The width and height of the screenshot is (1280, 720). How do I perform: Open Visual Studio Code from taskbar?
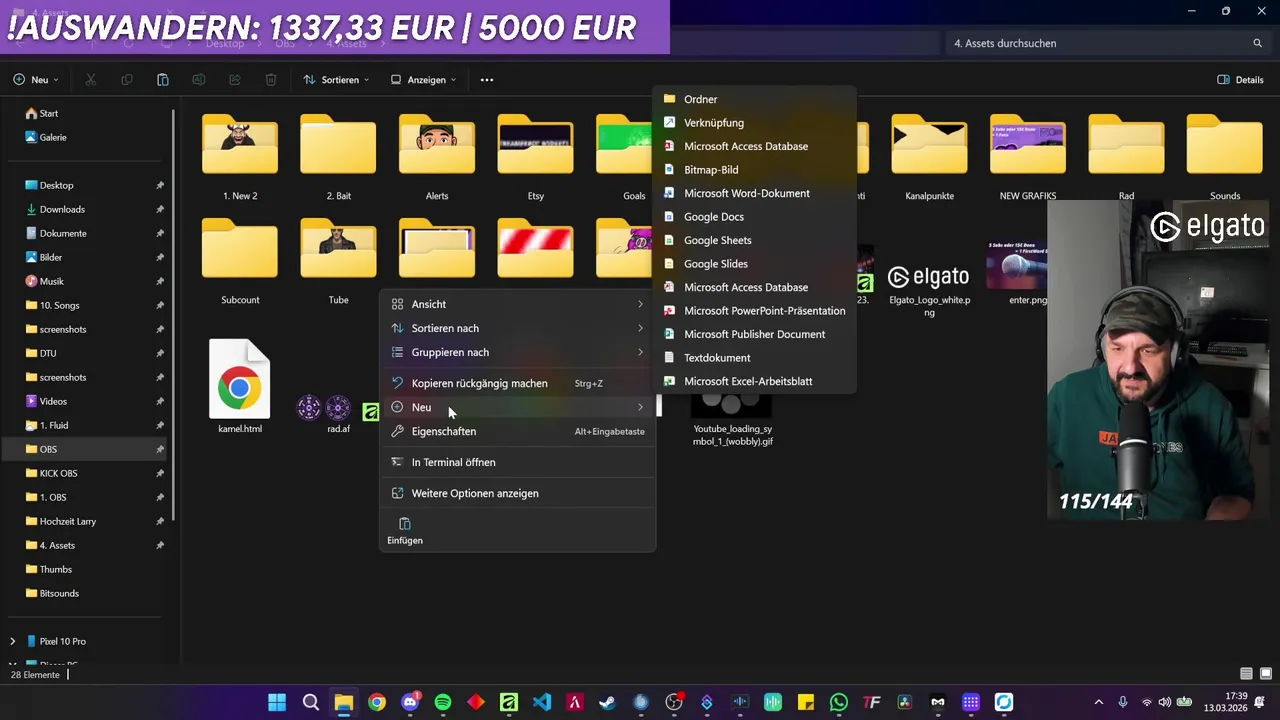pyautogui.click(x=542, y=702)
